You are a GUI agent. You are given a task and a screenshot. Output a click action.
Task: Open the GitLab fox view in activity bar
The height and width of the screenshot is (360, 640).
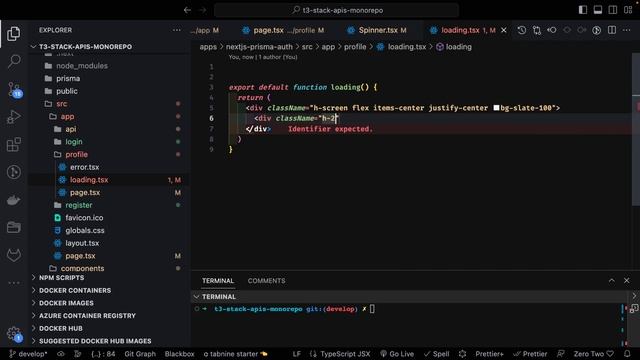[x=13, y=256]
